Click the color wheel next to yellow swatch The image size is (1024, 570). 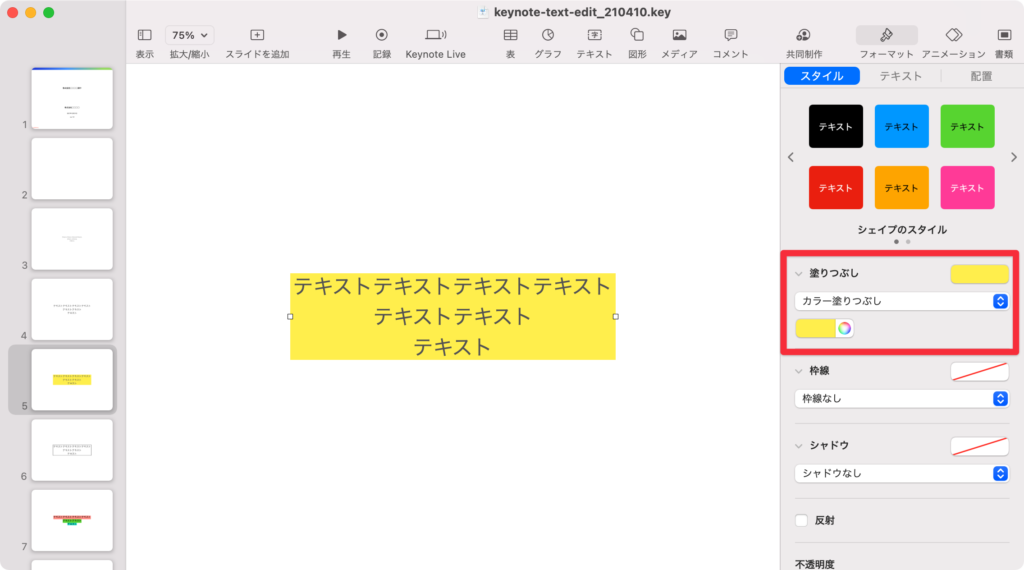coord(844,328)
